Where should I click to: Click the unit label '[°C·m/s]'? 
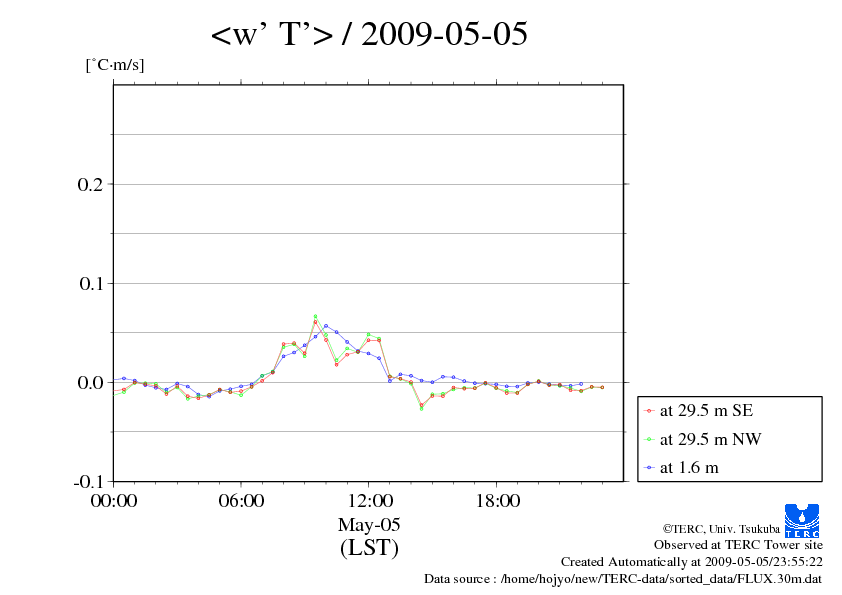click(115, 65)
